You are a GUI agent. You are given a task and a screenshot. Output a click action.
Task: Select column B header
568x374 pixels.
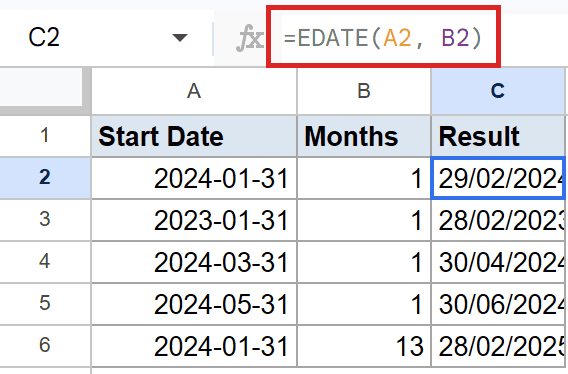364,91
